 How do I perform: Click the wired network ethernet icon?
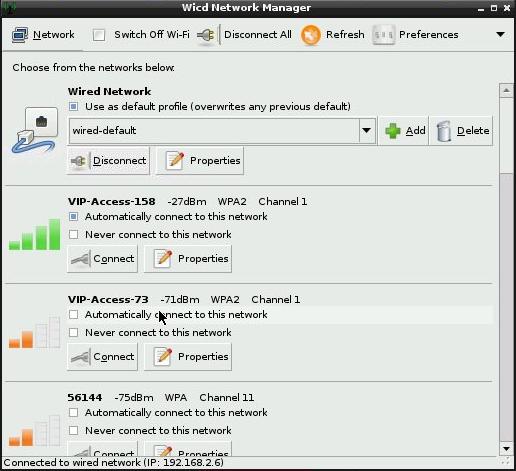(34, 131)
